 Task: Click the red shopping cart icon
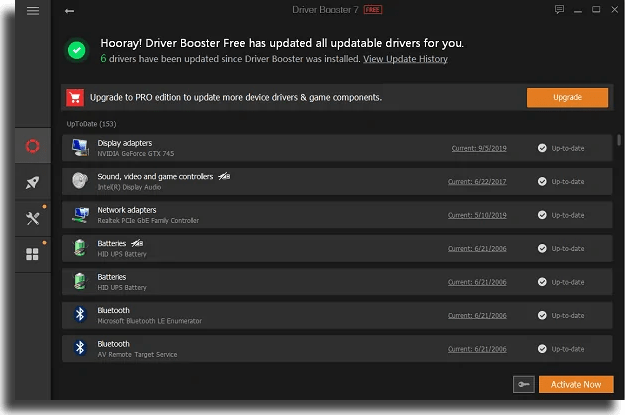(75, 97)
